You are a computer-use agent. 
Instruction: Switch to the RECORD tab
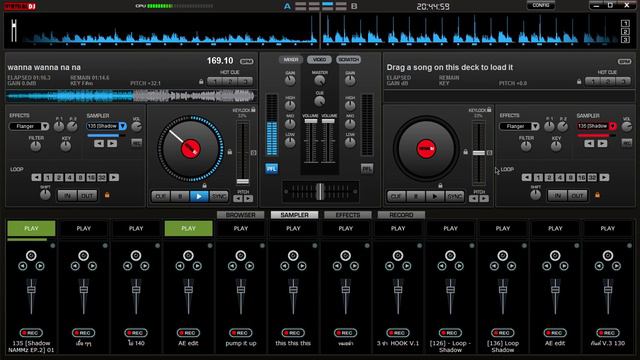(x=401, y=215)
